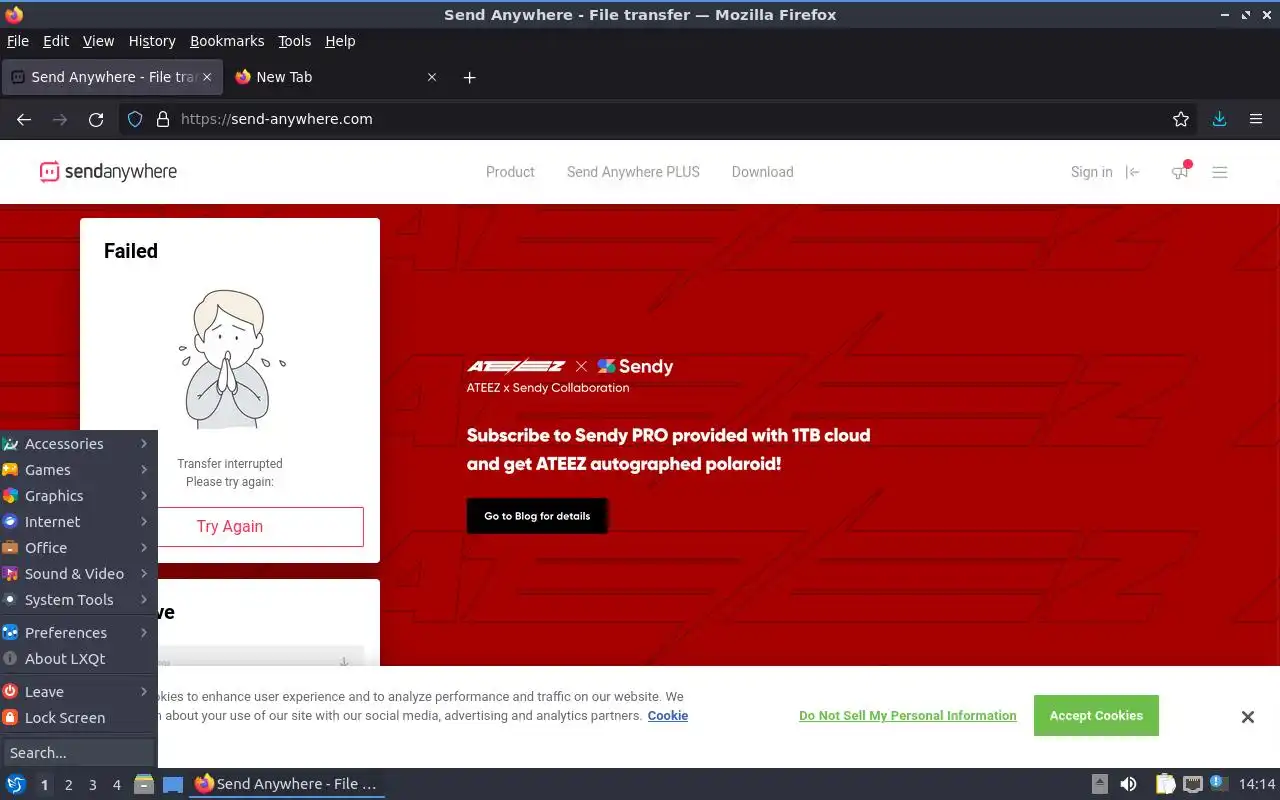
Task: Switch to virtual desktop 3
Action: tap(93, 785)
